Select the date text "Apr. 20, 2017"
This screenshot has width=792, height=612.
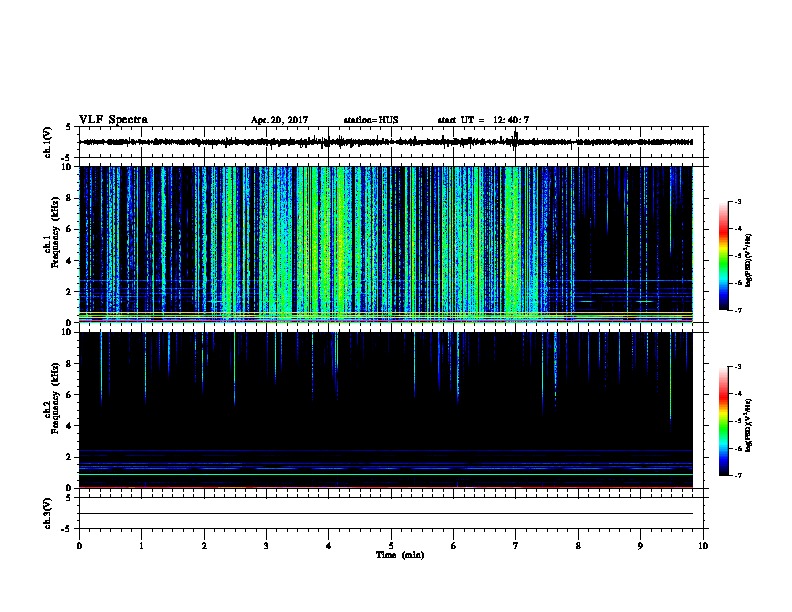coord(279,120)
